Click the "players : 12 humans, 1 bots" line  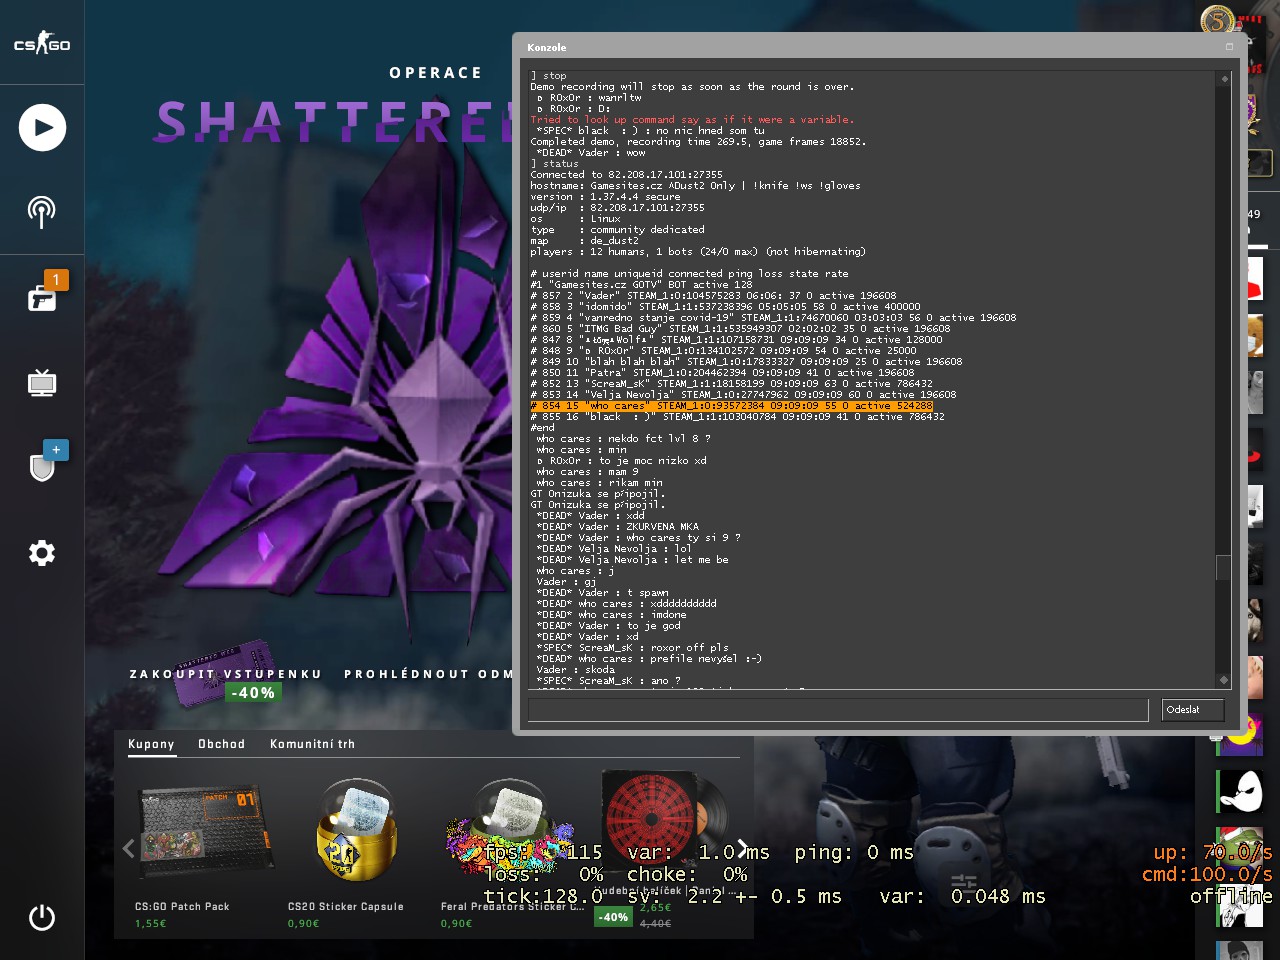coord(697,252)
